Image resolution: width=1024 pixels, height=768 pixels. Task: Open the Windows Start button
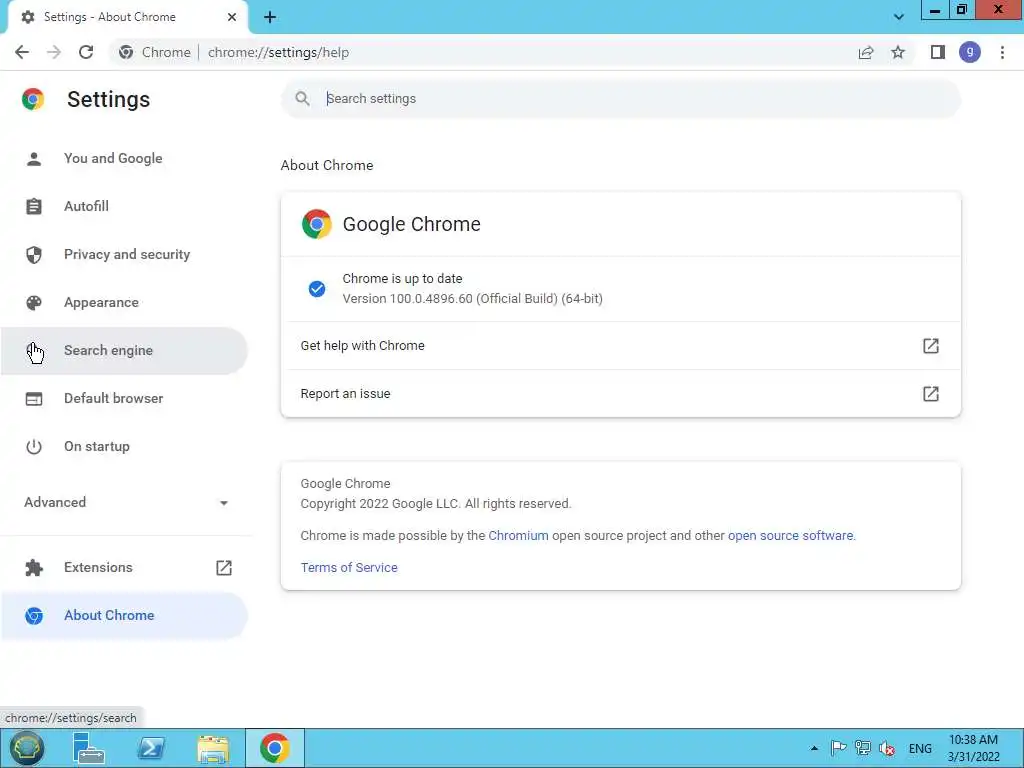(26, 748)
